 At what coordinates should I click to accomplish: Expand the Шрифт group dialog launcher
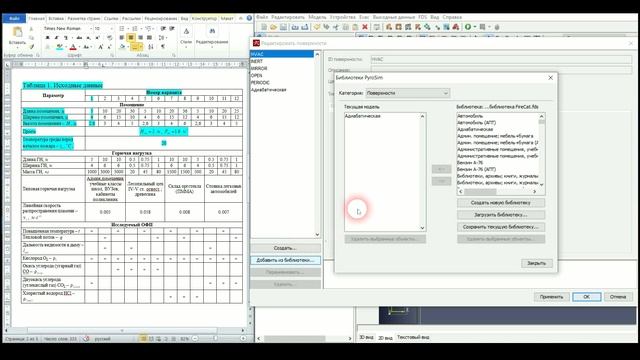pyautogui.click(x=112, y=55)
